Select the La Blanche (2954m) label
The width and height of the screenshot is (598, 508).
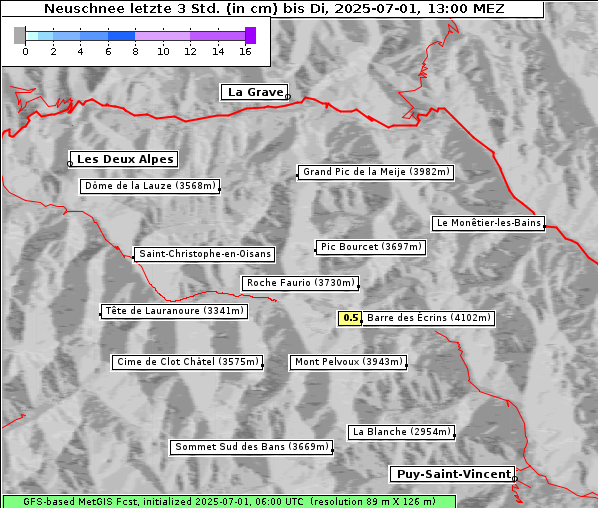pyautogui.click(x=402, y=432)
